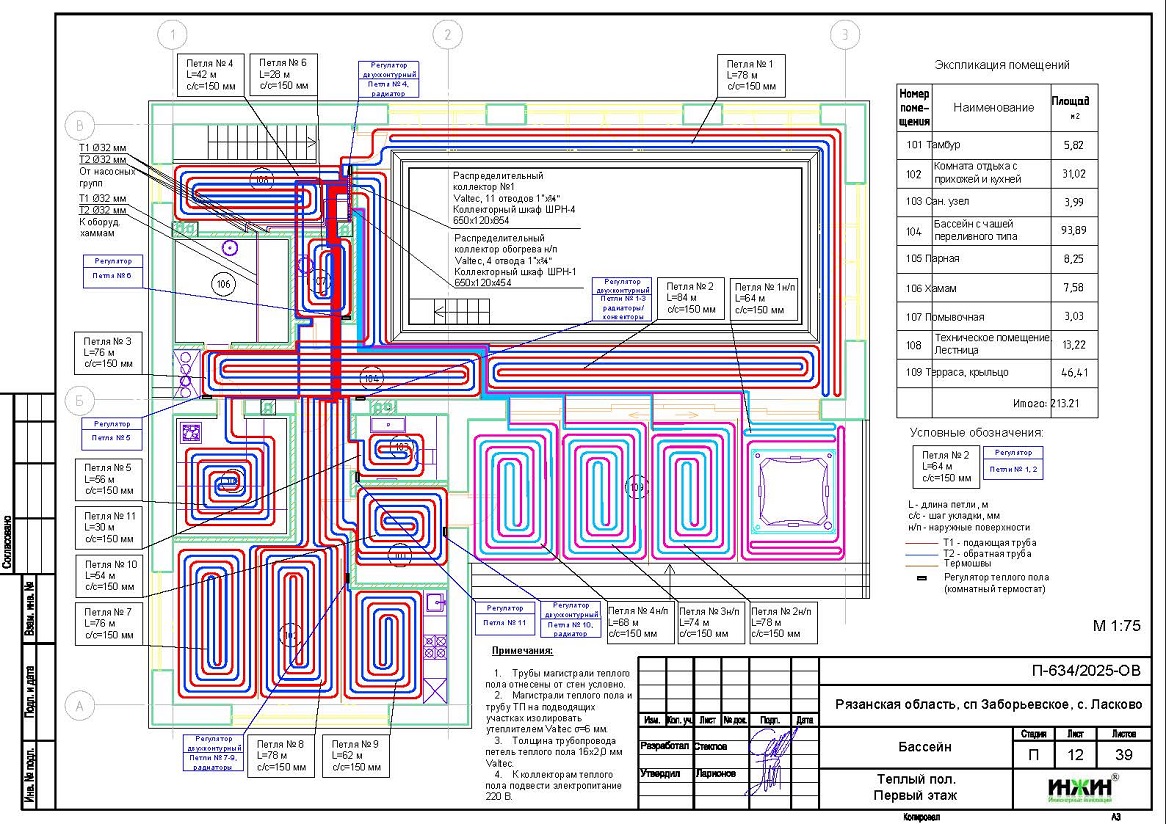
Task: Select the thermostat symbol in the legend
Action: point(924,577)
